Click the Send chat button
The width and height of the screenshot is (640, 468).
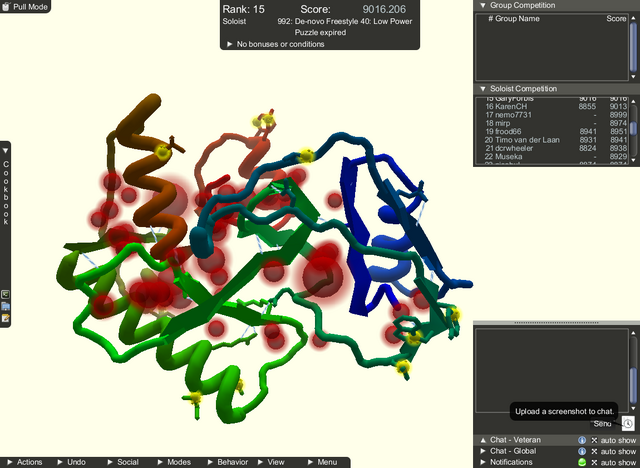point(602,424)
